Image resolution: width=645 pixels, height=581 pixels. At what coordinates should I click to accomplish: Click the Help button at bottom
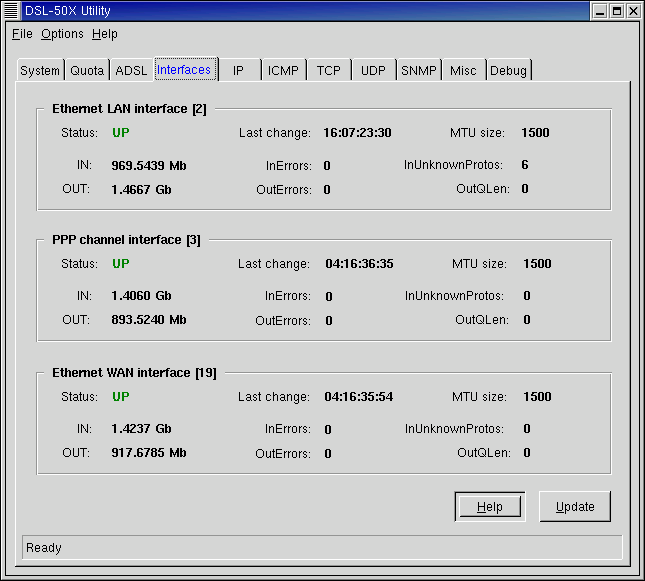pyautogui.click(x=490, y=507)
